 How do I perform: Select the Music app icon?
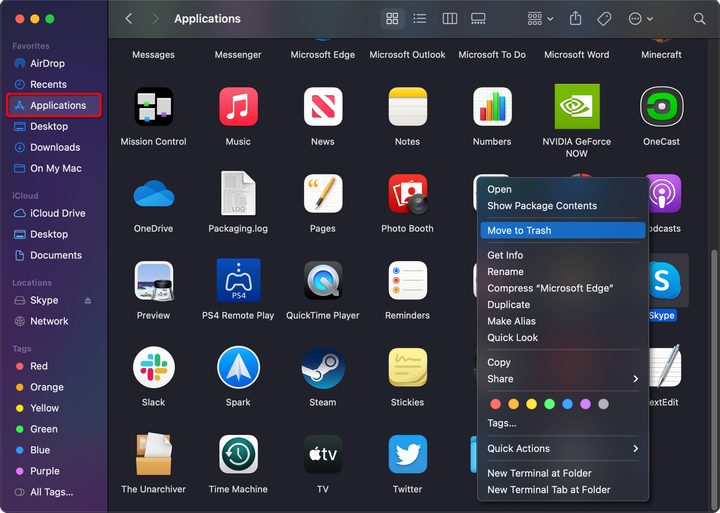coord(238,107)
